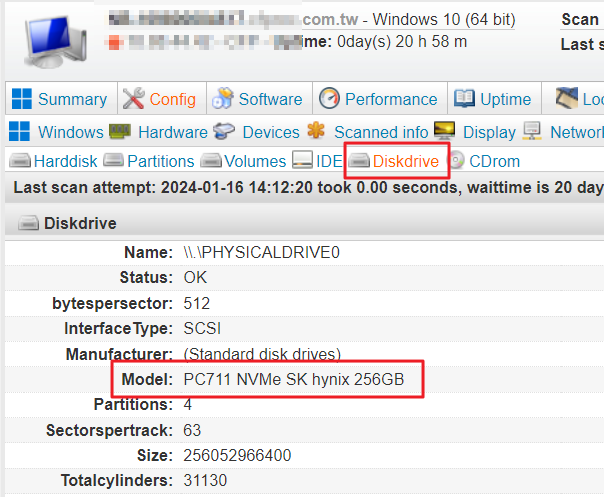Click the wrench icon on the Config tab
This screenshot has height=497, width=604.
tap(134, 99)
